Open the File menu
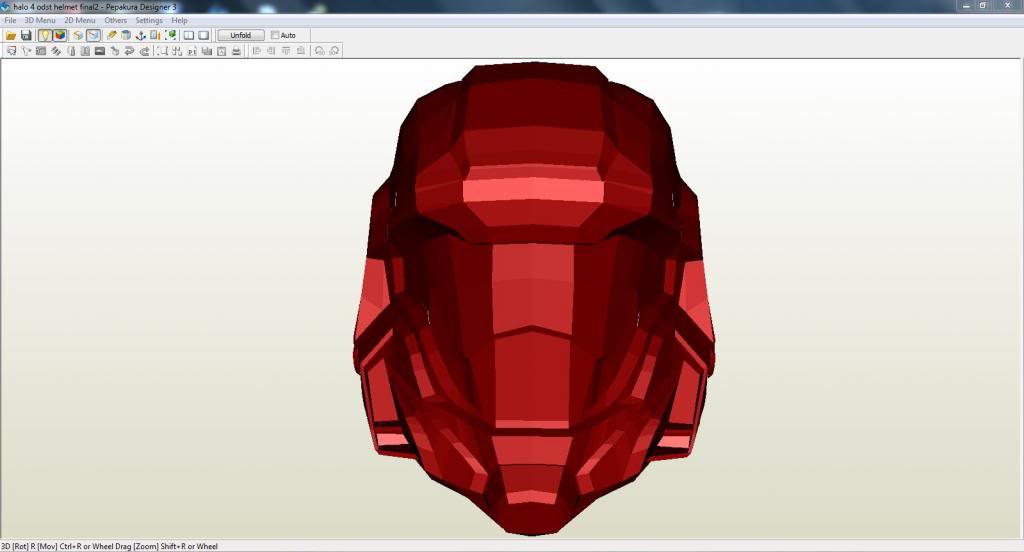This screenshot has height=552, width=1024. tap(10, 20)
